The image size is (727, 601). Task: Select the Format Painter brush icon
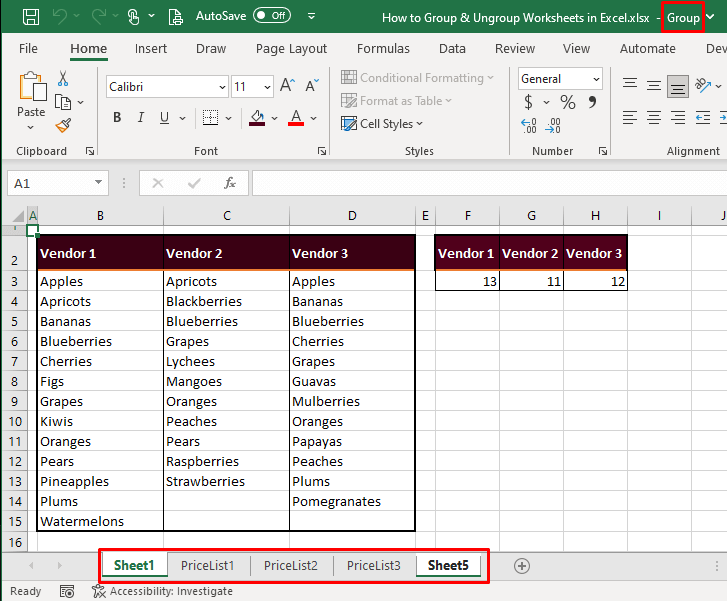(63, 125)
